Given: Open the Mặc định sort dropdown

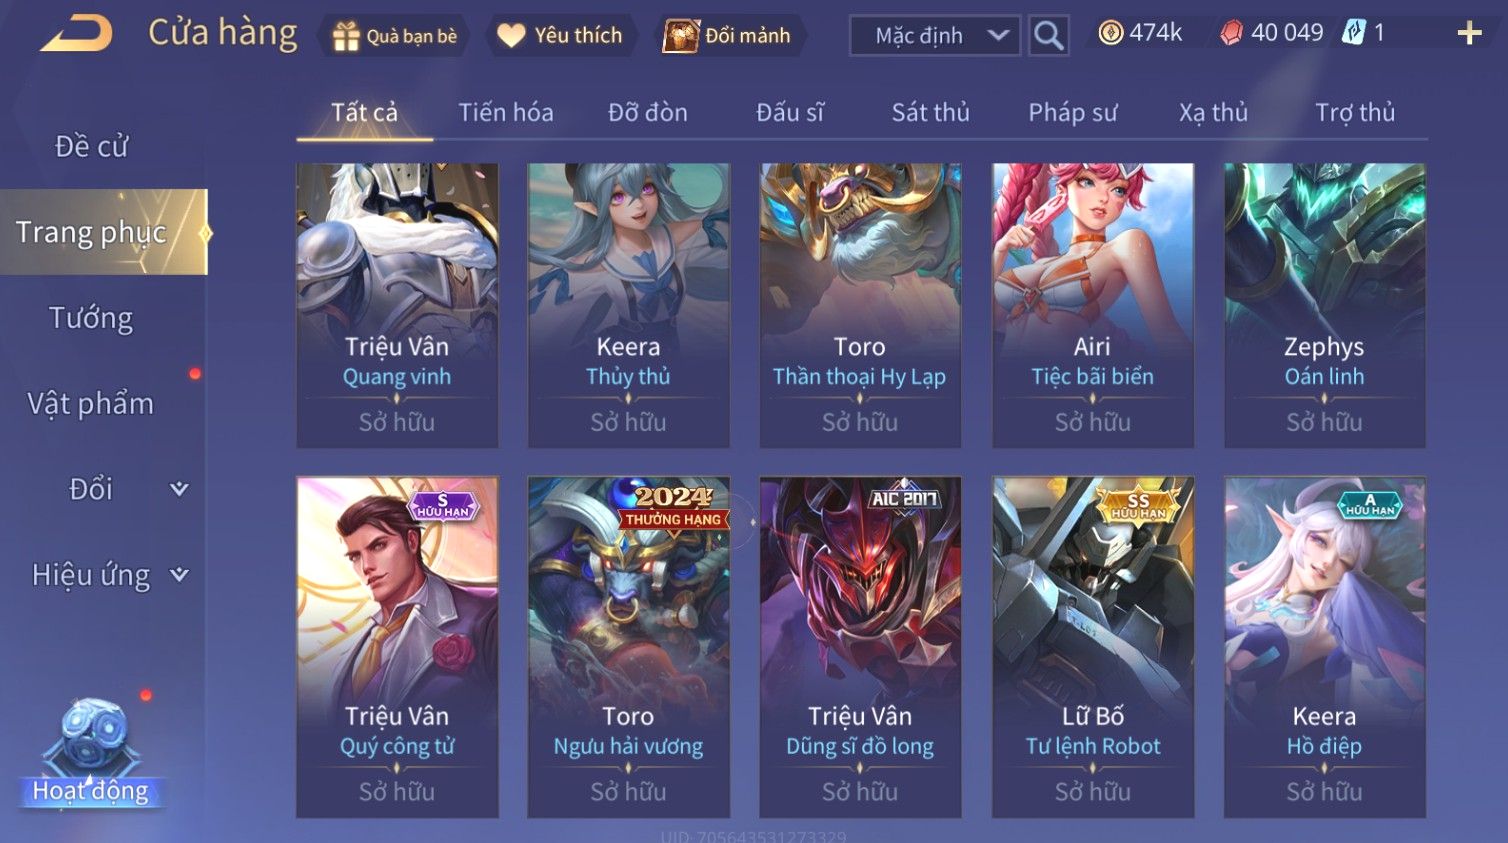Looking at the screenshot, I should coord(935,36).
